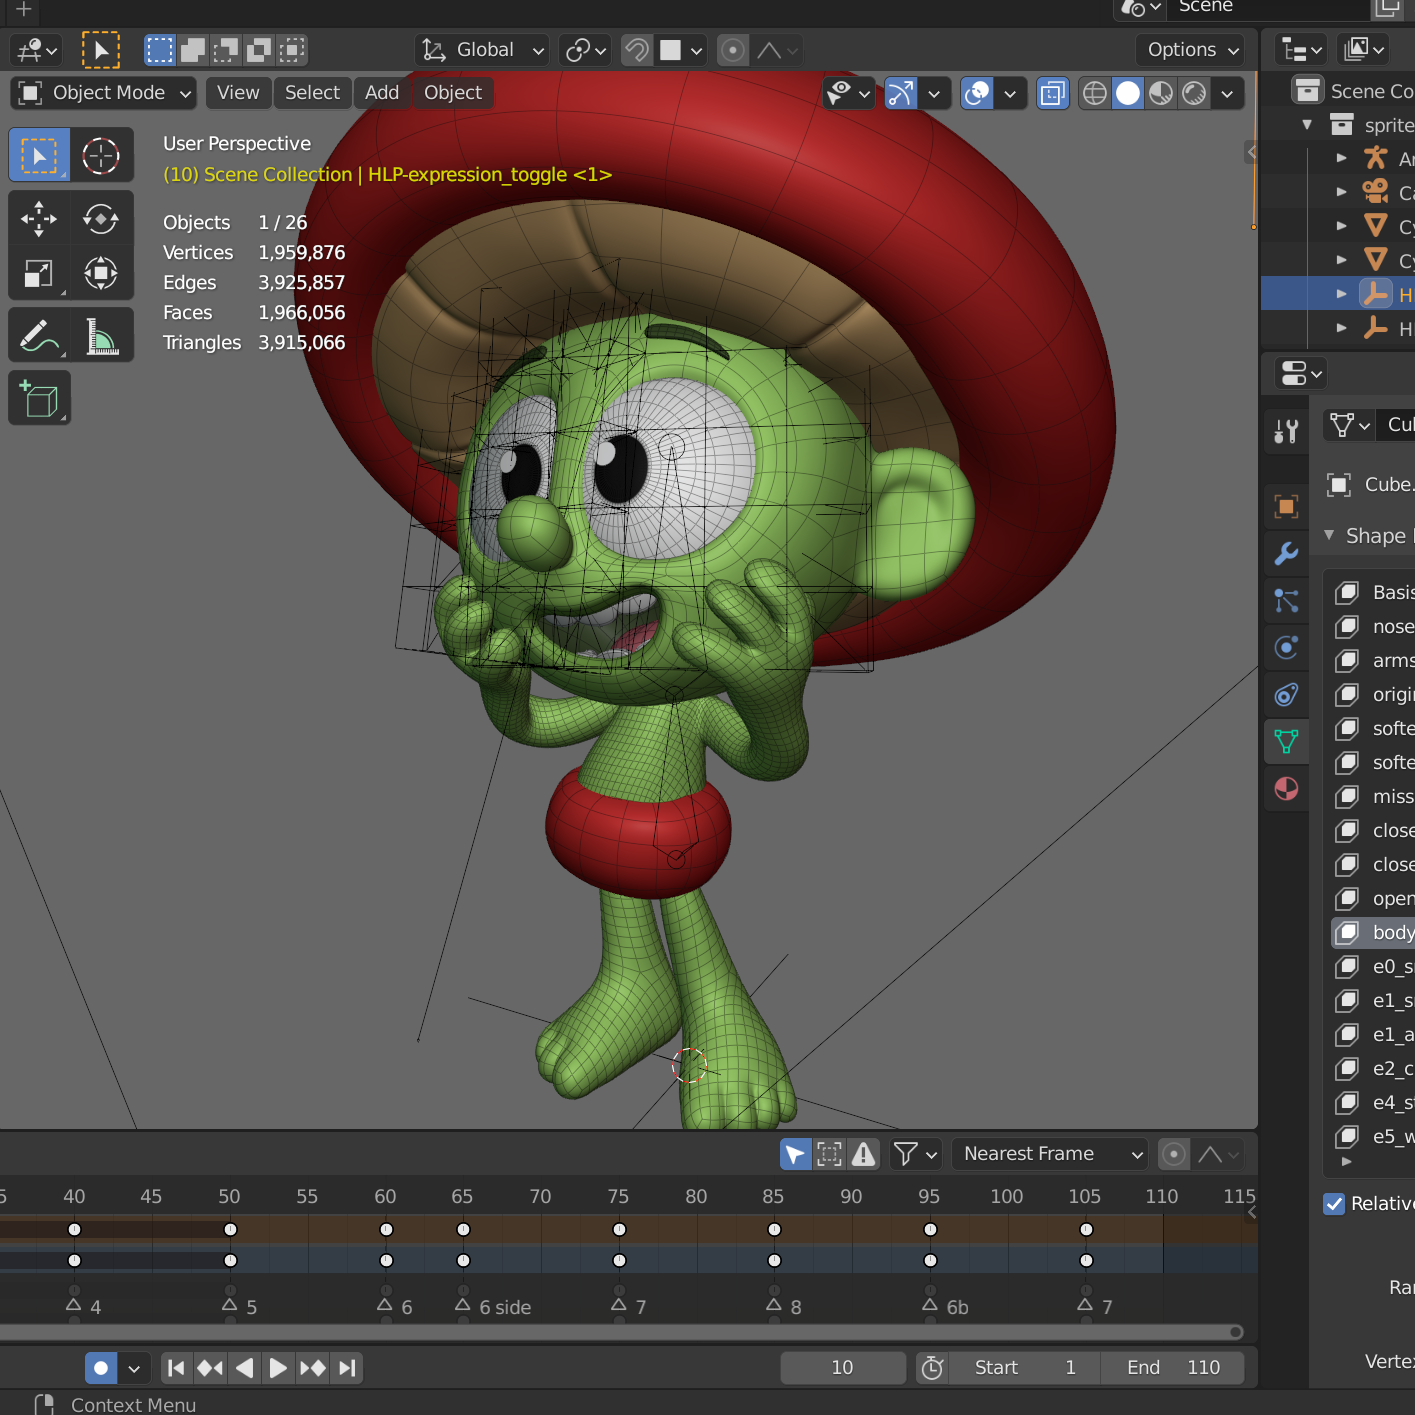The width and height of the screenshot is (1415, 1415).
Task: Toggle auto keying record button
Action: click(101, 1367)
